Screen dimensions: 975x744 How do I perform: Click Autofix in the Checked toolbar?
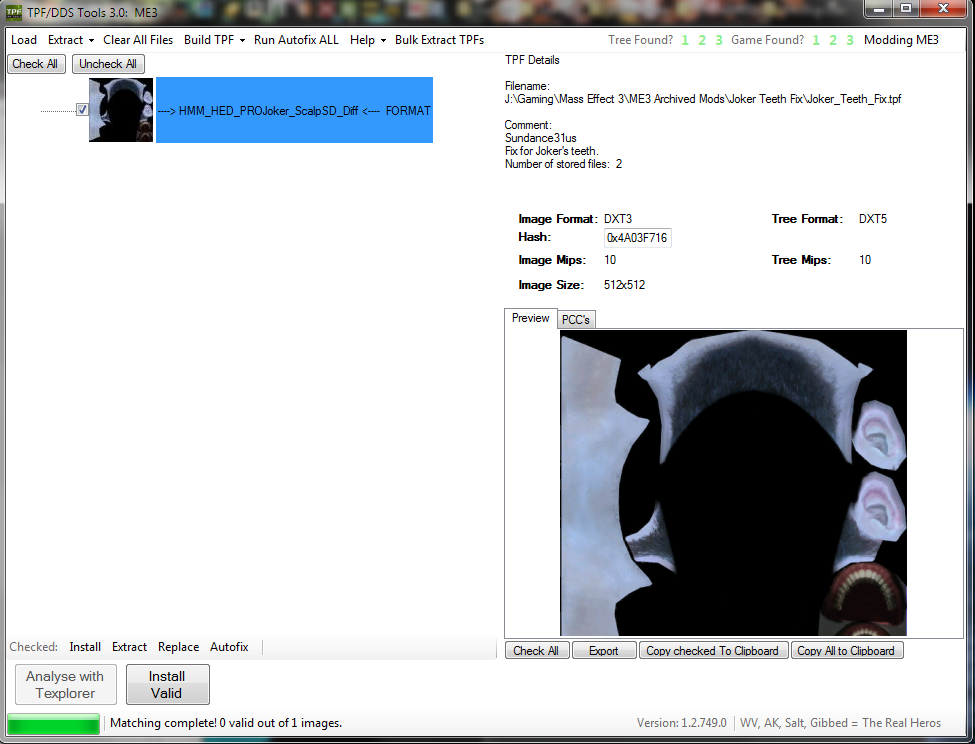tap(229, 647)
